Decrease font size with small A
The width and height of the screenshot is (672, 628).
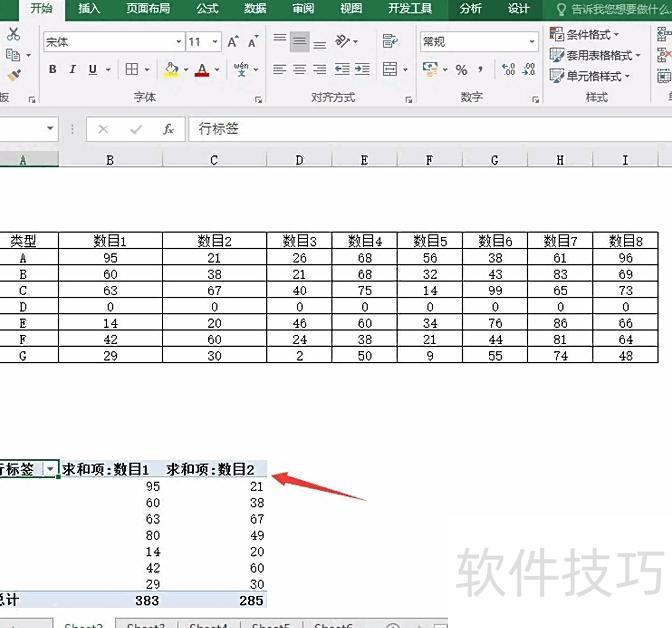(253, 42)
